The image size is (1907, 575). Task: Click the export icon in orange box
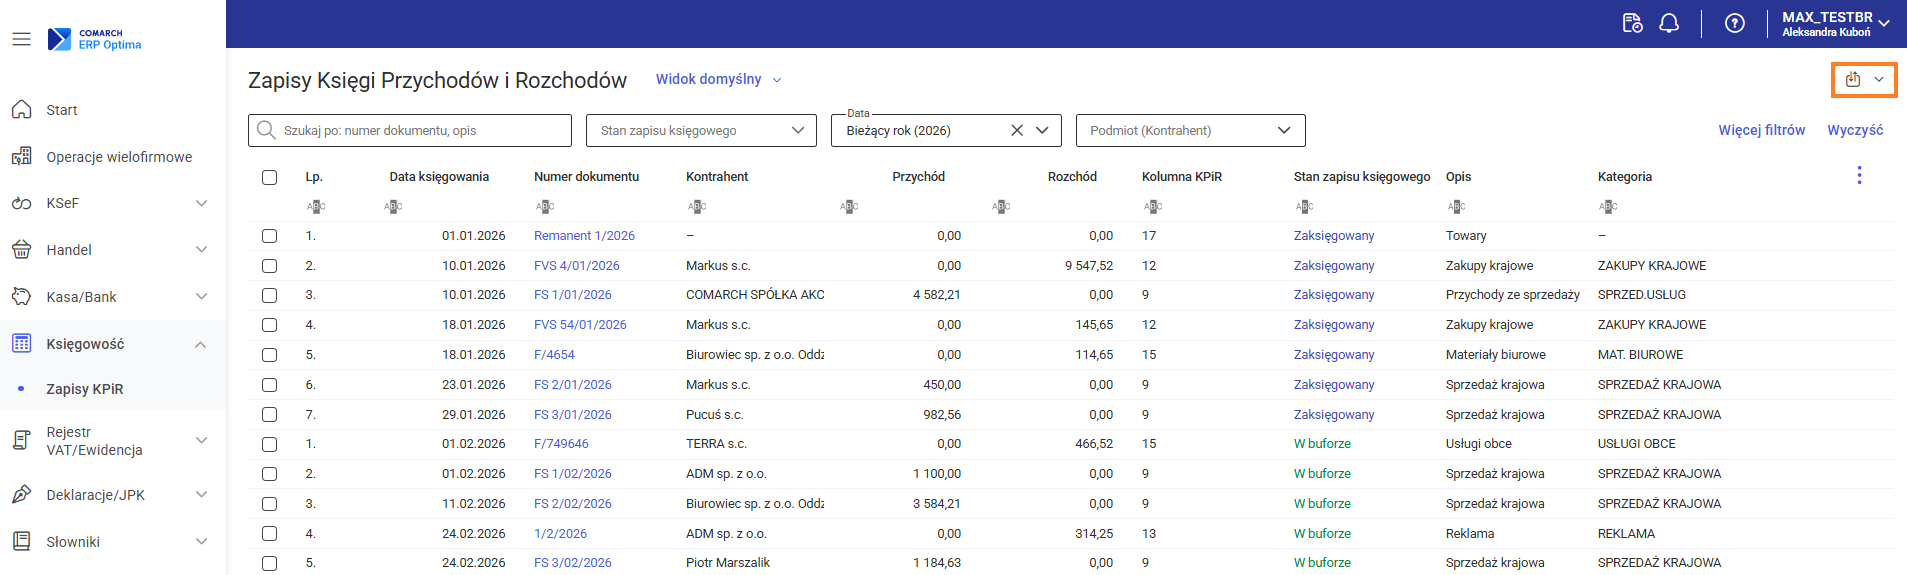pos(1853,79)
